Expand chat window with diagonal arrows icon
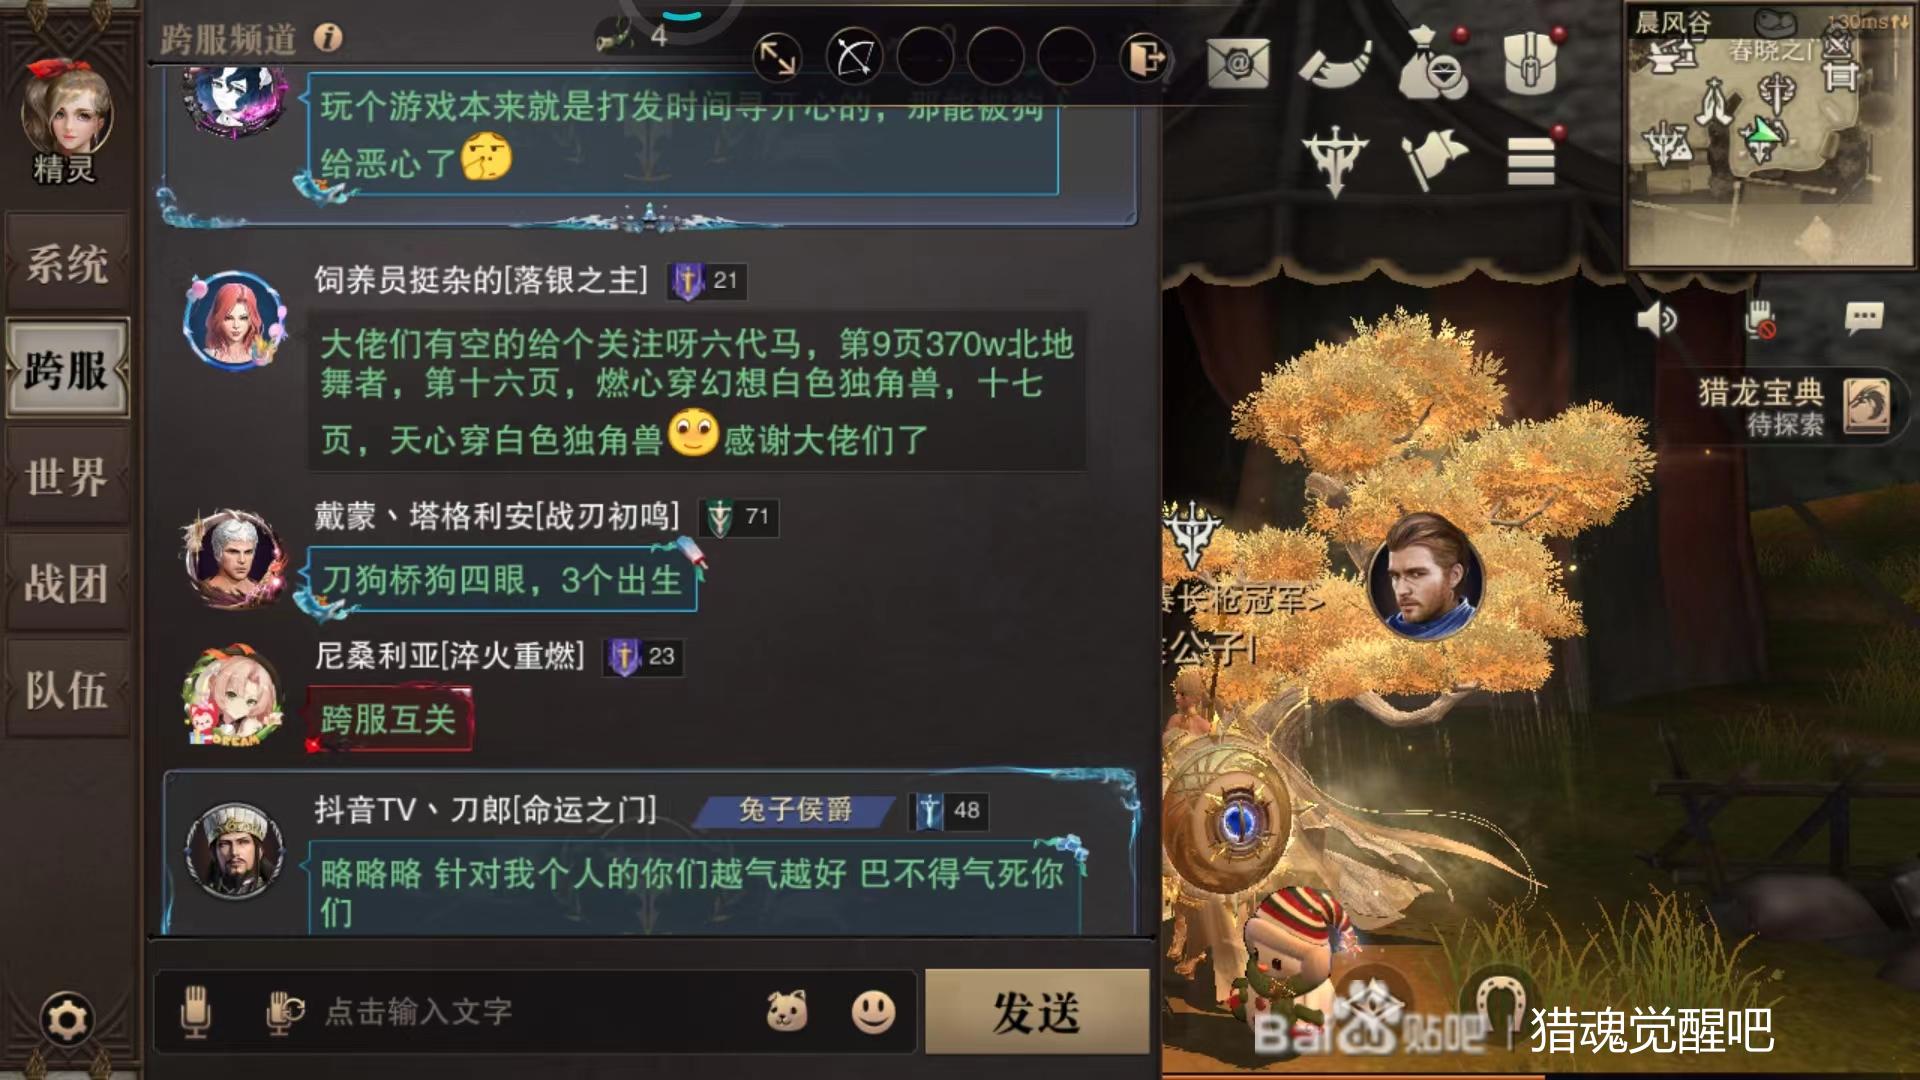This screenshot has height=1080, width=1920. (777, 58)
